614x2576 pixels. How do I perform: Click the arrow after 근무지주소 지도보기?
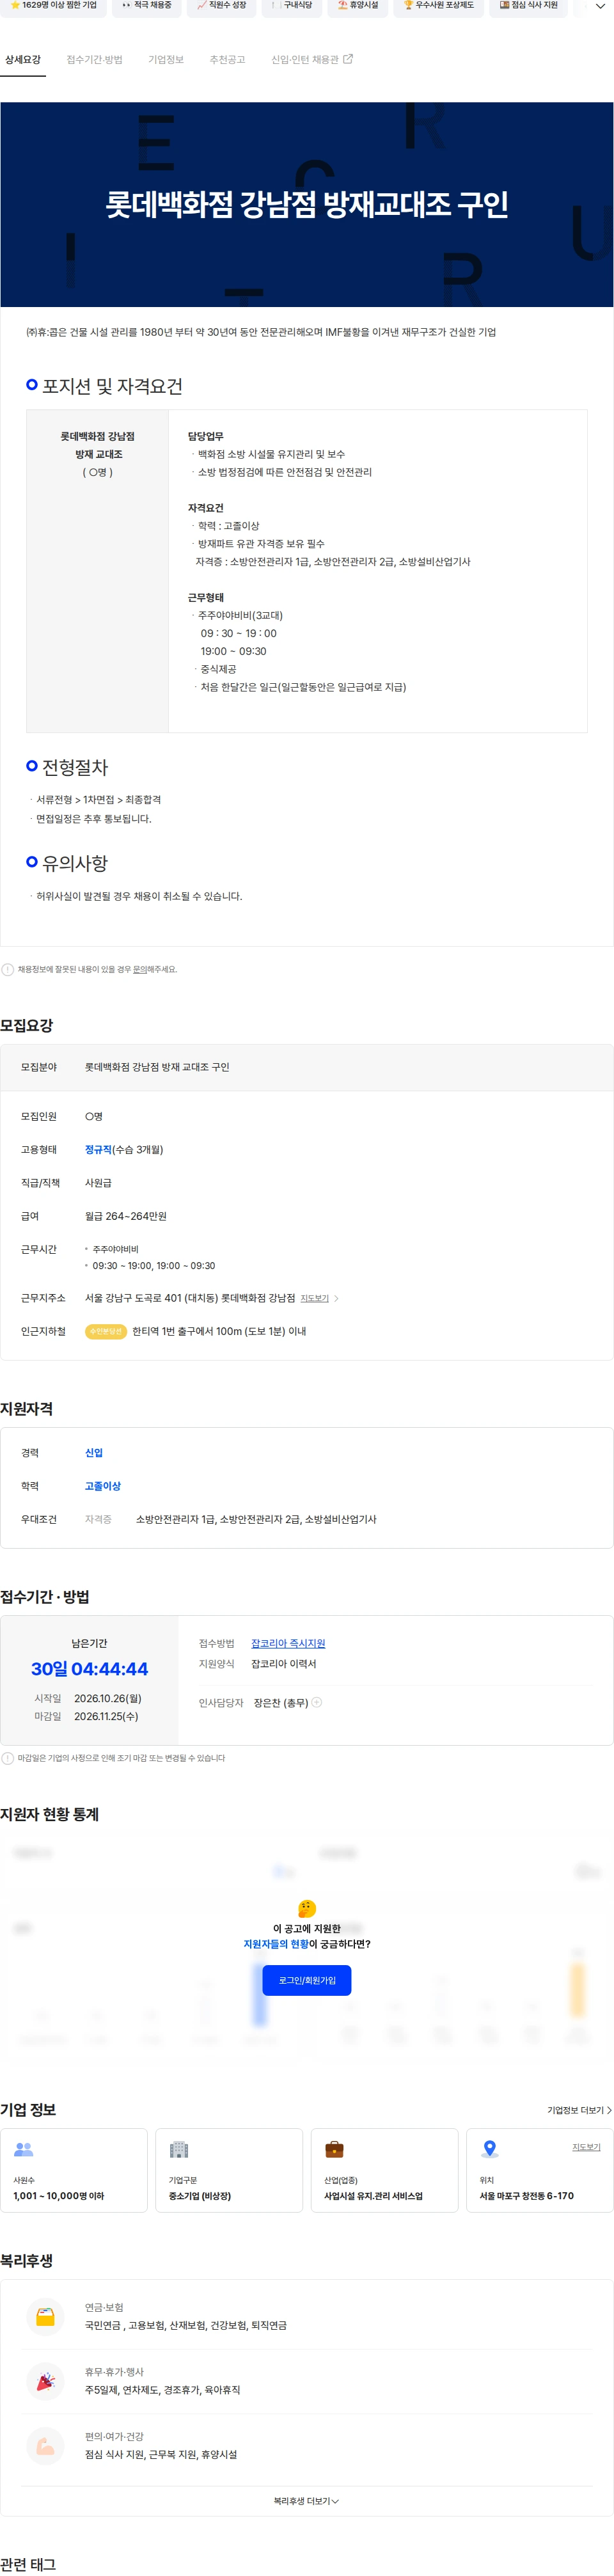pos(336,1298)
